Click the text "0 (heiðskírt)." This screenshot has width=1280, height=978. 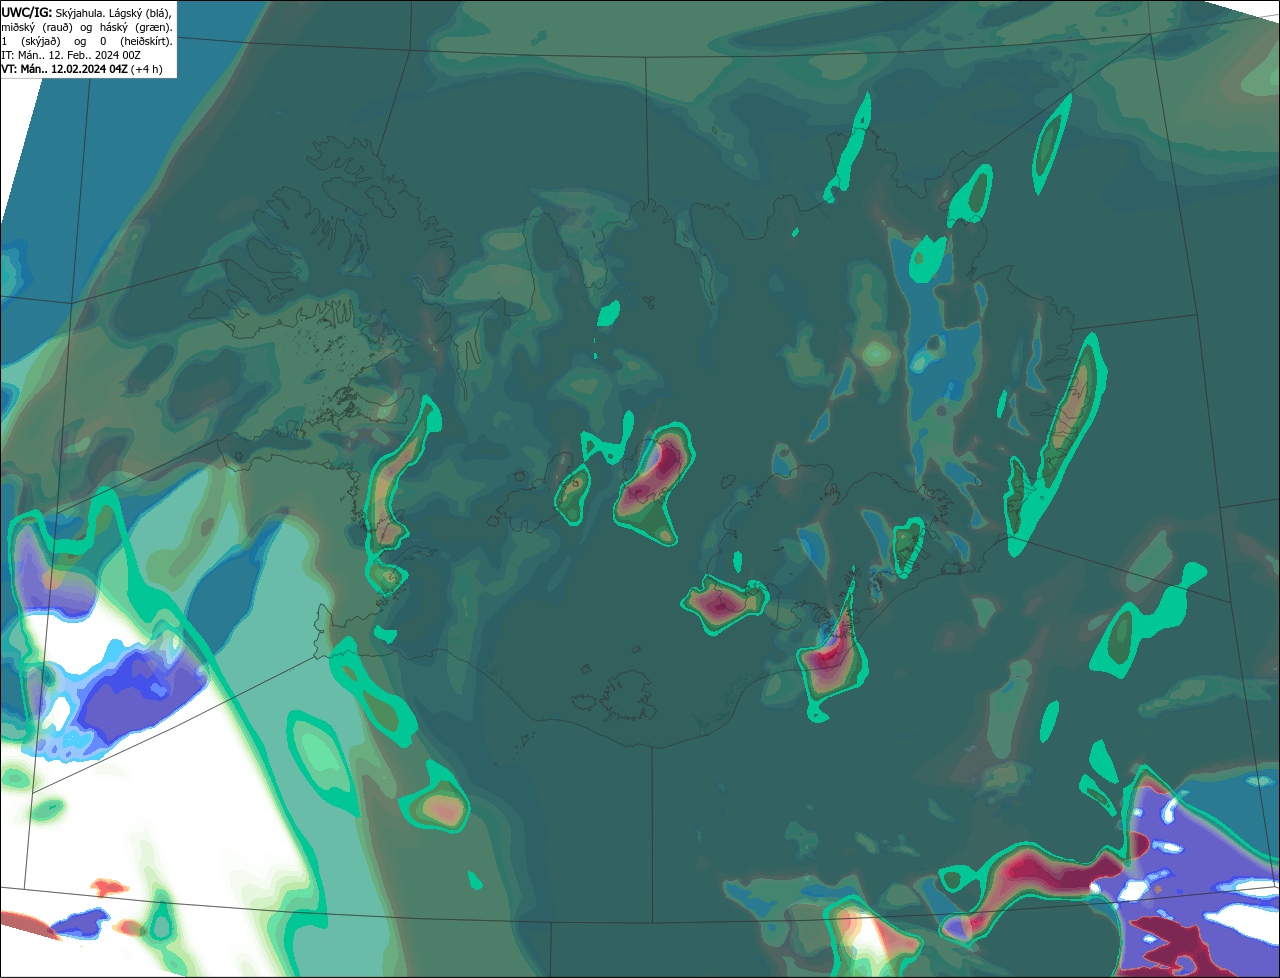pyautogui.click(x=136, y=42)
